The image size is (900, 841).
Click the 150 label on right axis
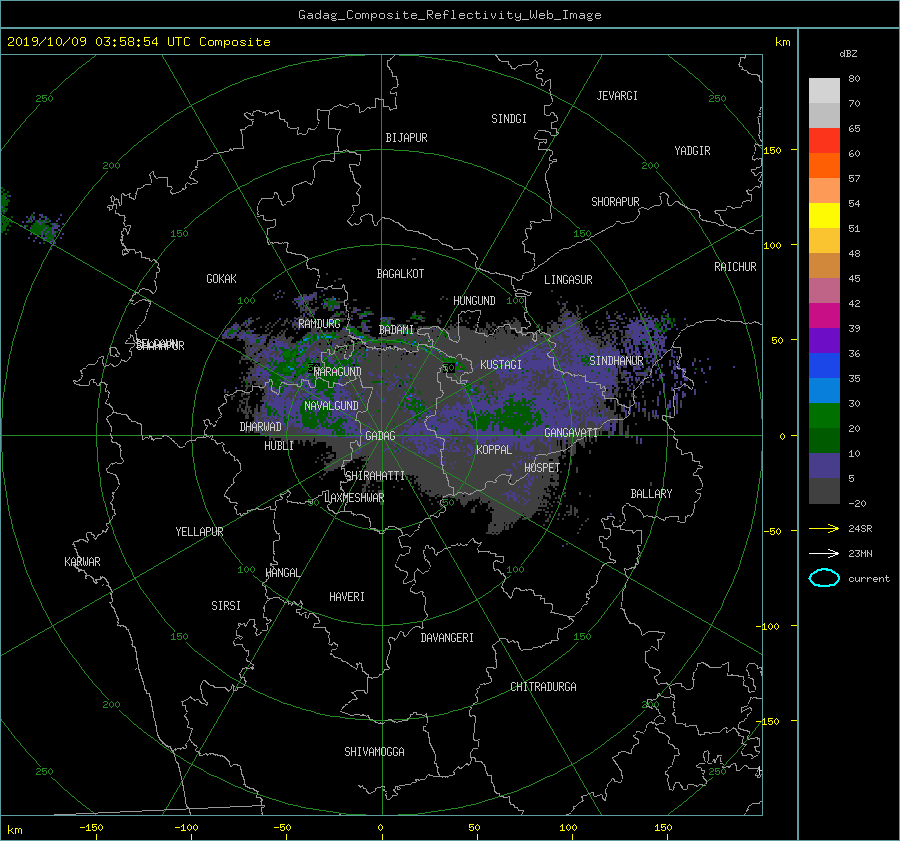pos(773,150)
